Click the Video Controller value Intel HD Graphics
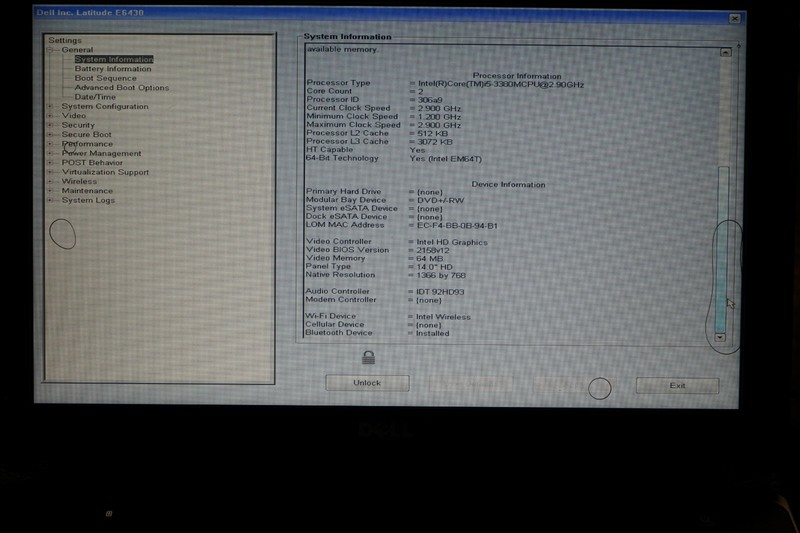800x533 pixels. click(452, 242)
